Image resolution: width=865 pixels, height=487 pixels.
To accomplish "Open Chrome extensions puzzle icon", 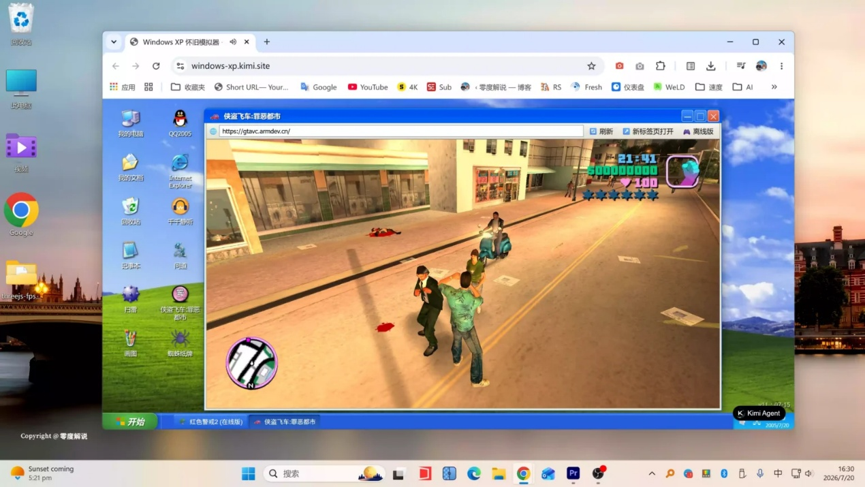I will coord(660,66).
